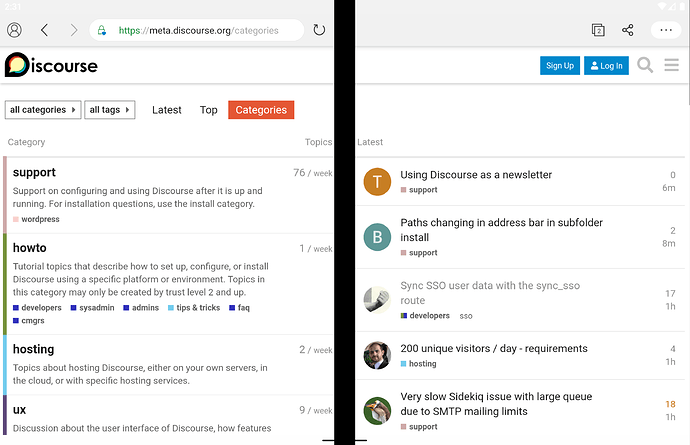Switch to the Latest tab
690x445 pixels.
(166, 110)
